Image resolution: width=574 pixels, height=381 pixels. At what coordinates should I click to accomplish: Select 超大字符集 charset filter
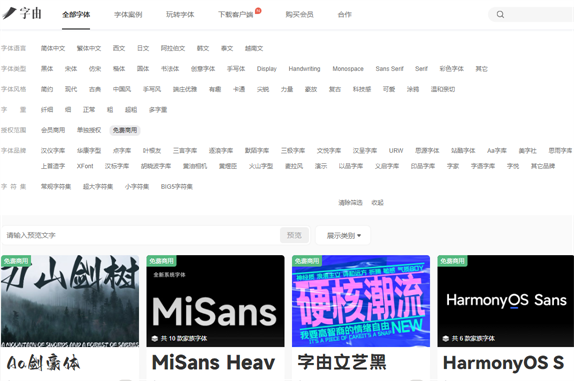(98, 187)
